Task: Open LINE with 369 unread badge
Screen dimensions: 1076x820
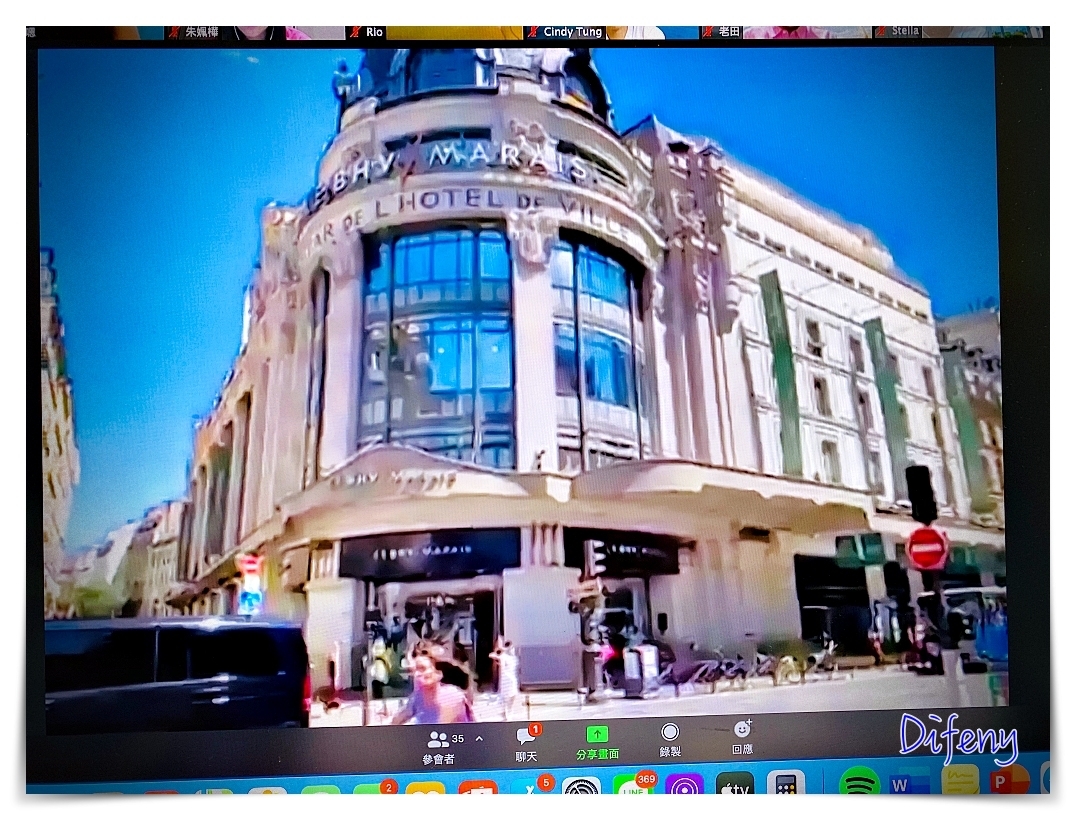Action: (x=633, y=785)
